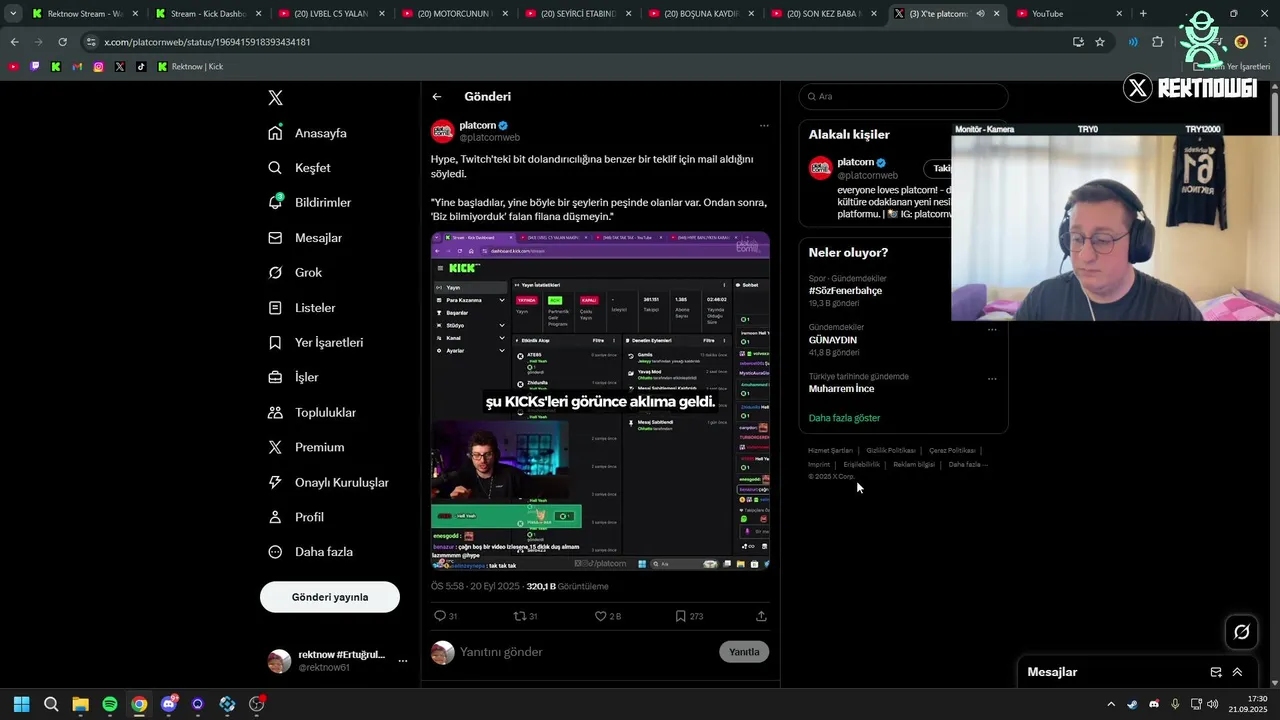Open İşler jobs page

[293, 377]
